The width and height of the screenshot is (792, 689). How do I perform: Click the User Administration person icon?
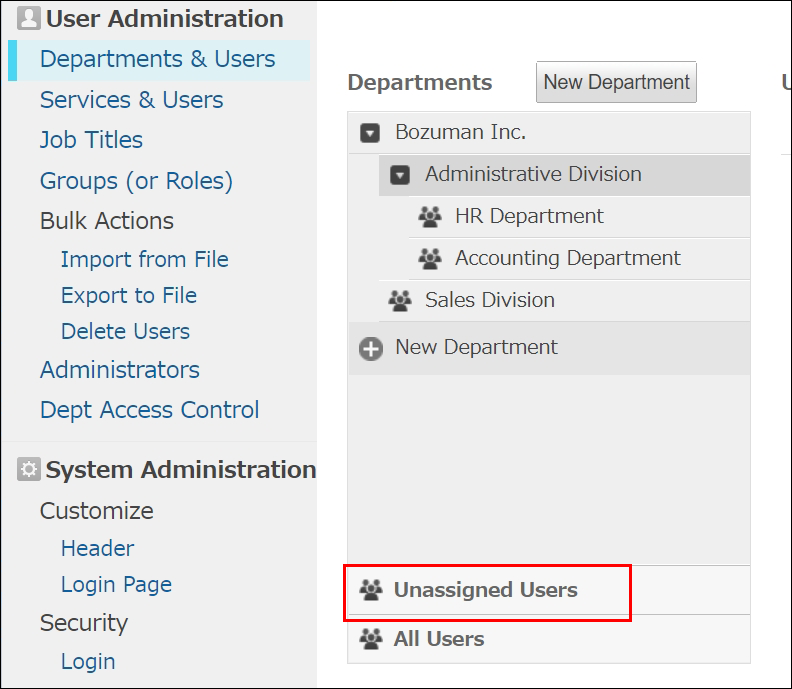pos(29,19)
